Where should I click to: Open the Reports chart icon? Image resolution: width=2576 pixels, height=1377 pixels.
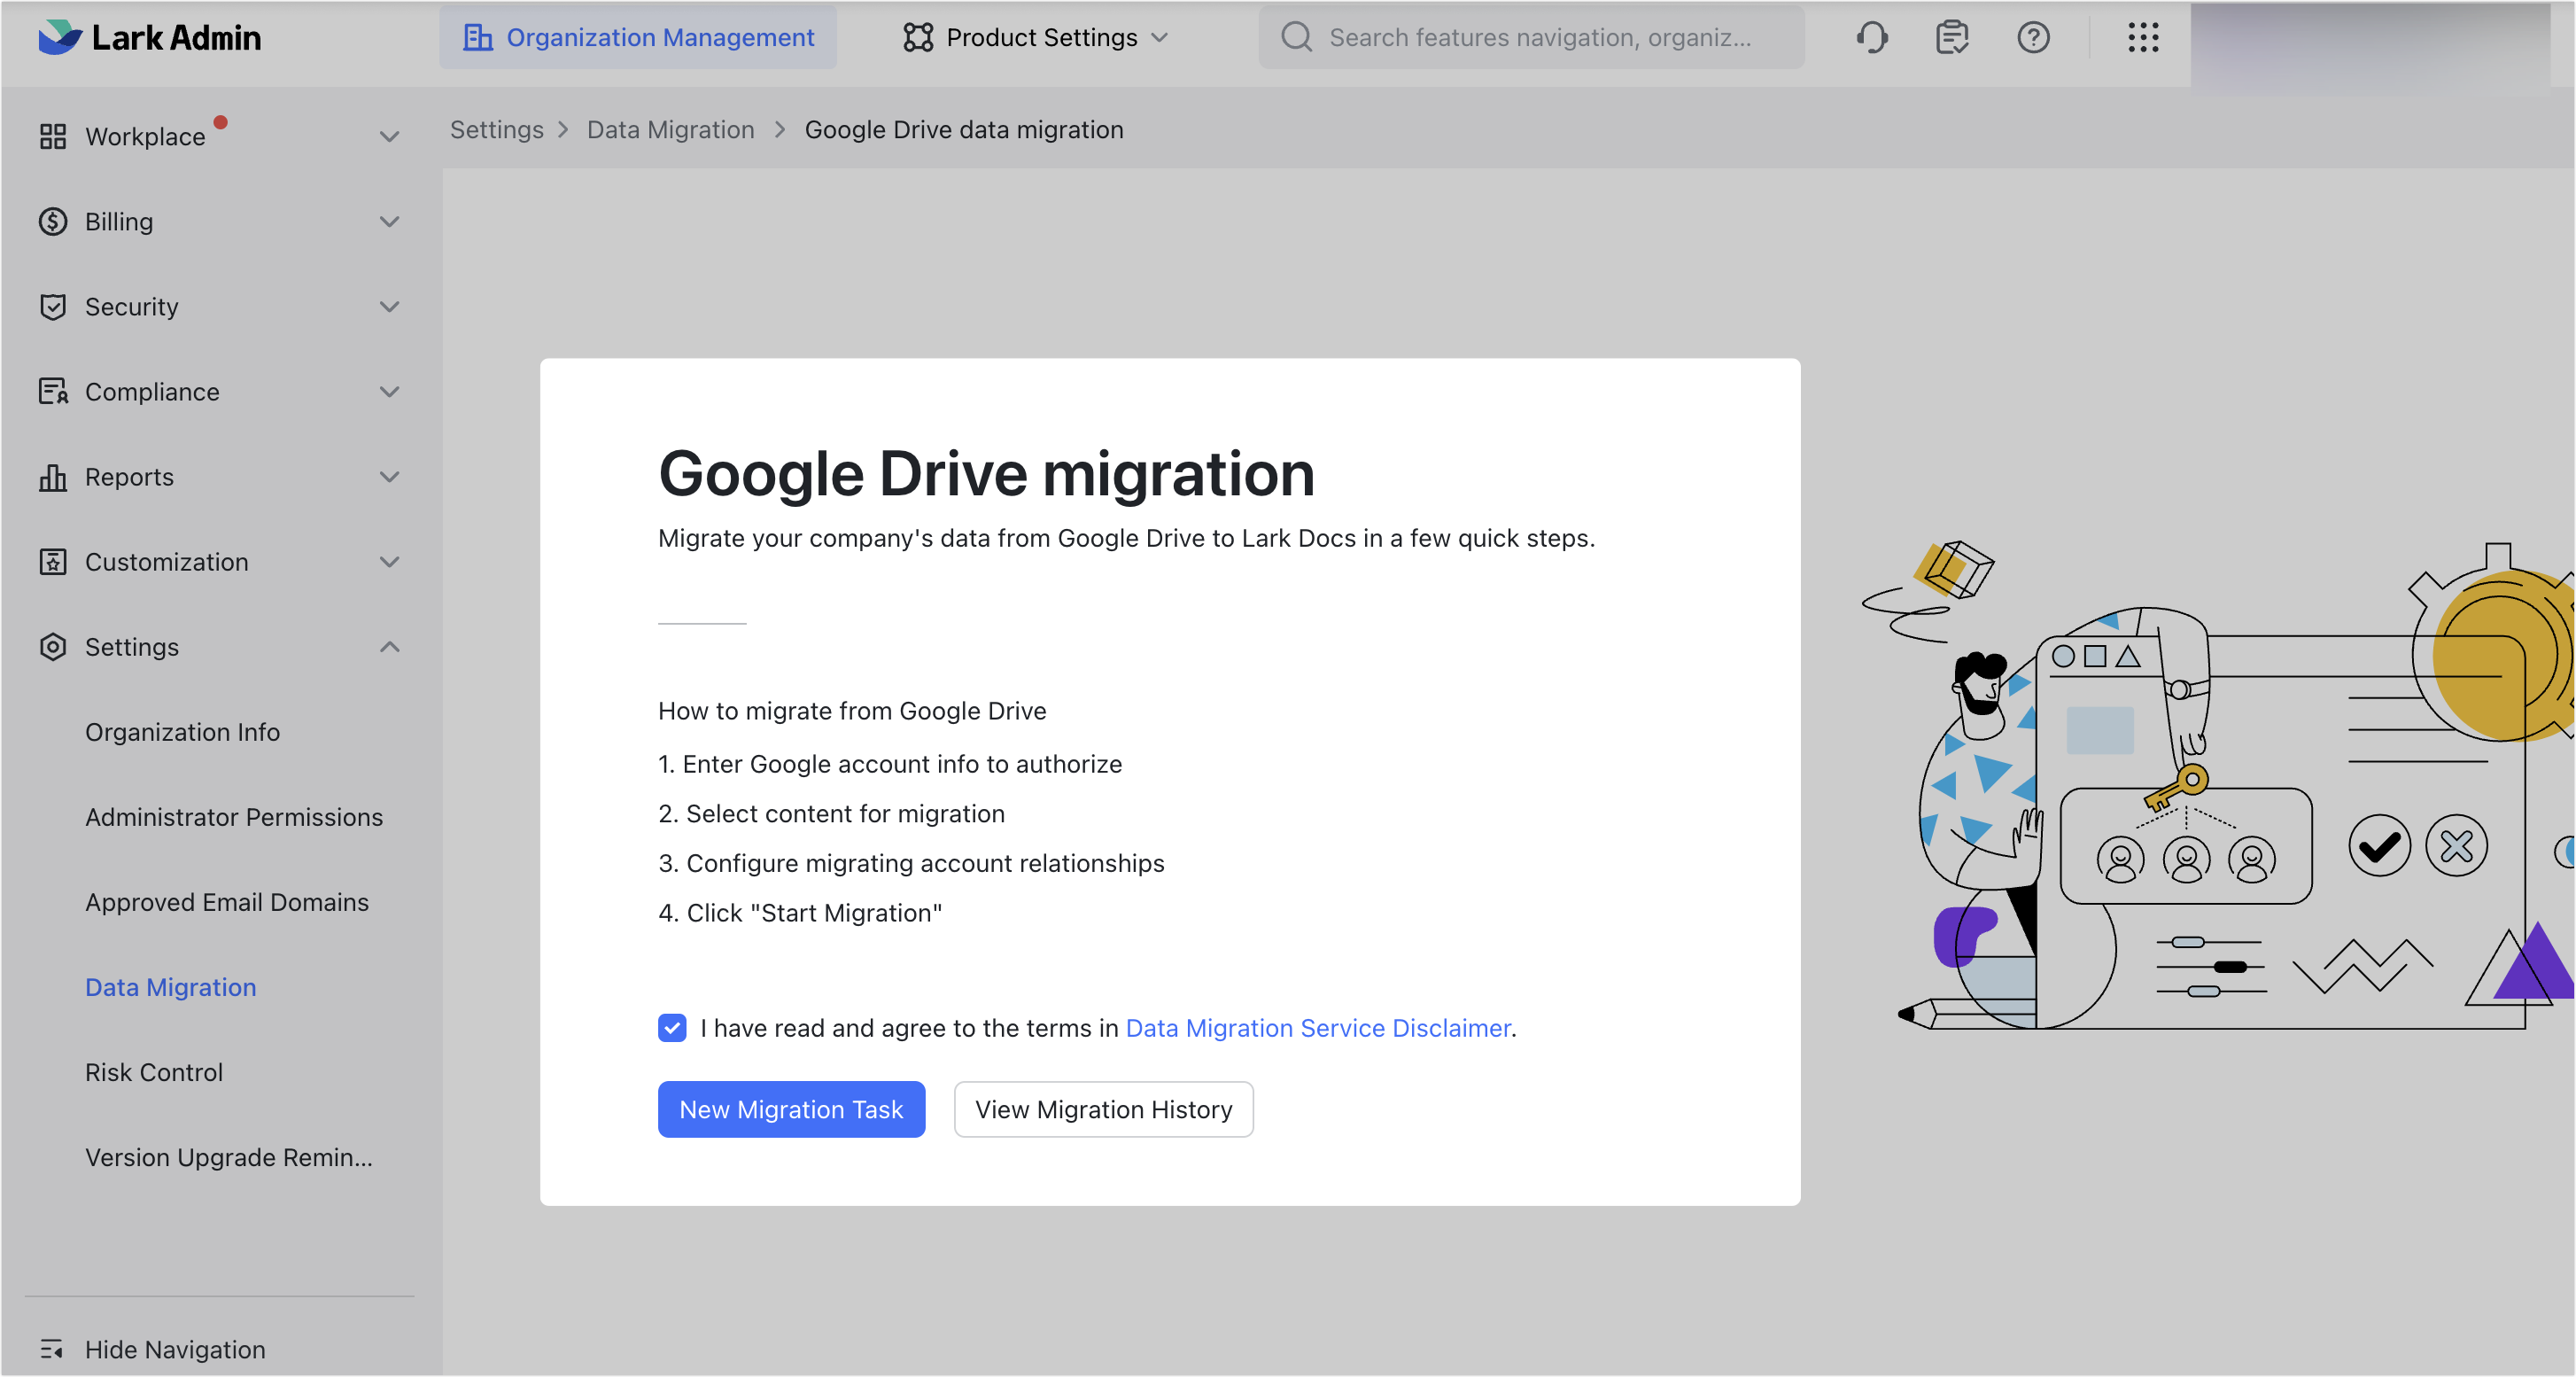(53, 476)
